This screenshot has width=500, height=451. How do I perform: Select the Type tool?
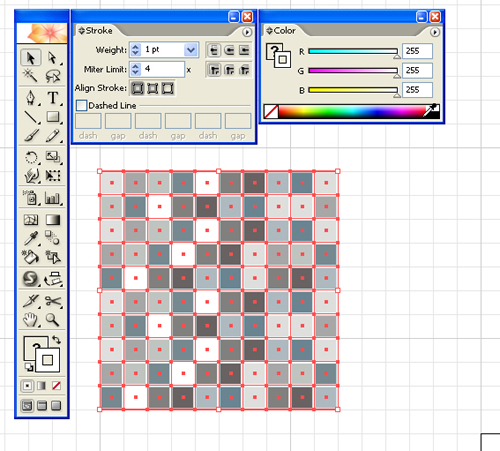point(52,98)
